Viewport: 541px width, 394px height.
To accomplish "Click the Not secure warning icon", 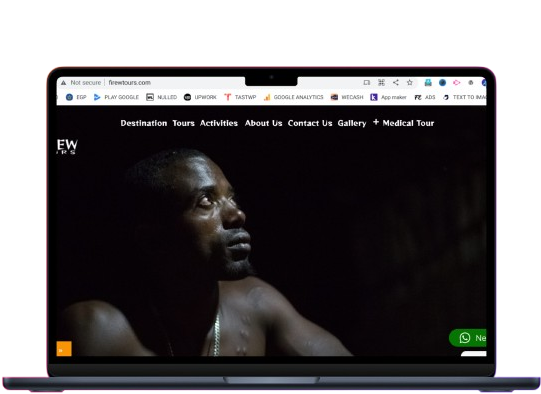I will click(63, 83).
